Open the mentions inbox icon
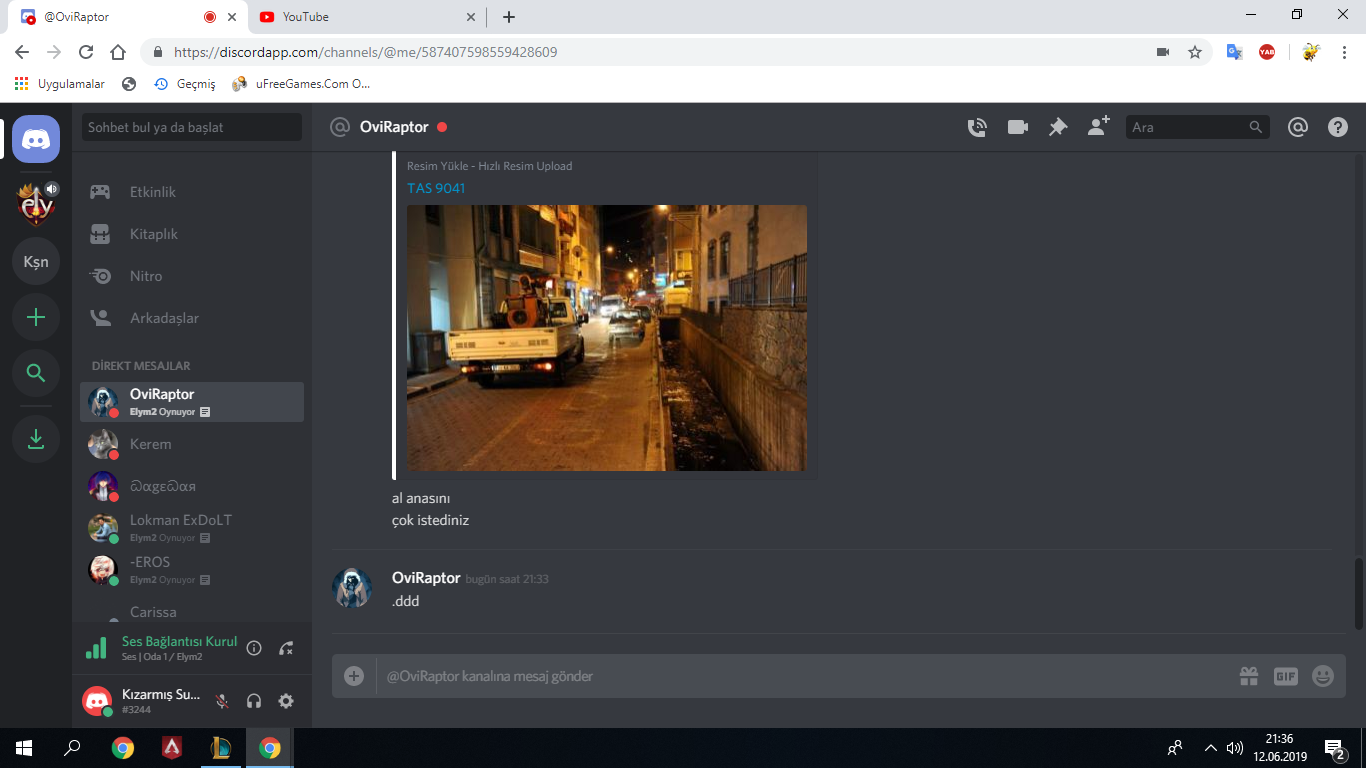 click(1297, 127)
